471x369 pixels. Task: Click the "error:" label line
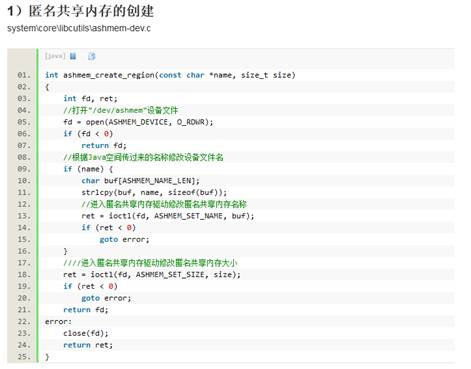pyautogui.click(x=58, y=321)
